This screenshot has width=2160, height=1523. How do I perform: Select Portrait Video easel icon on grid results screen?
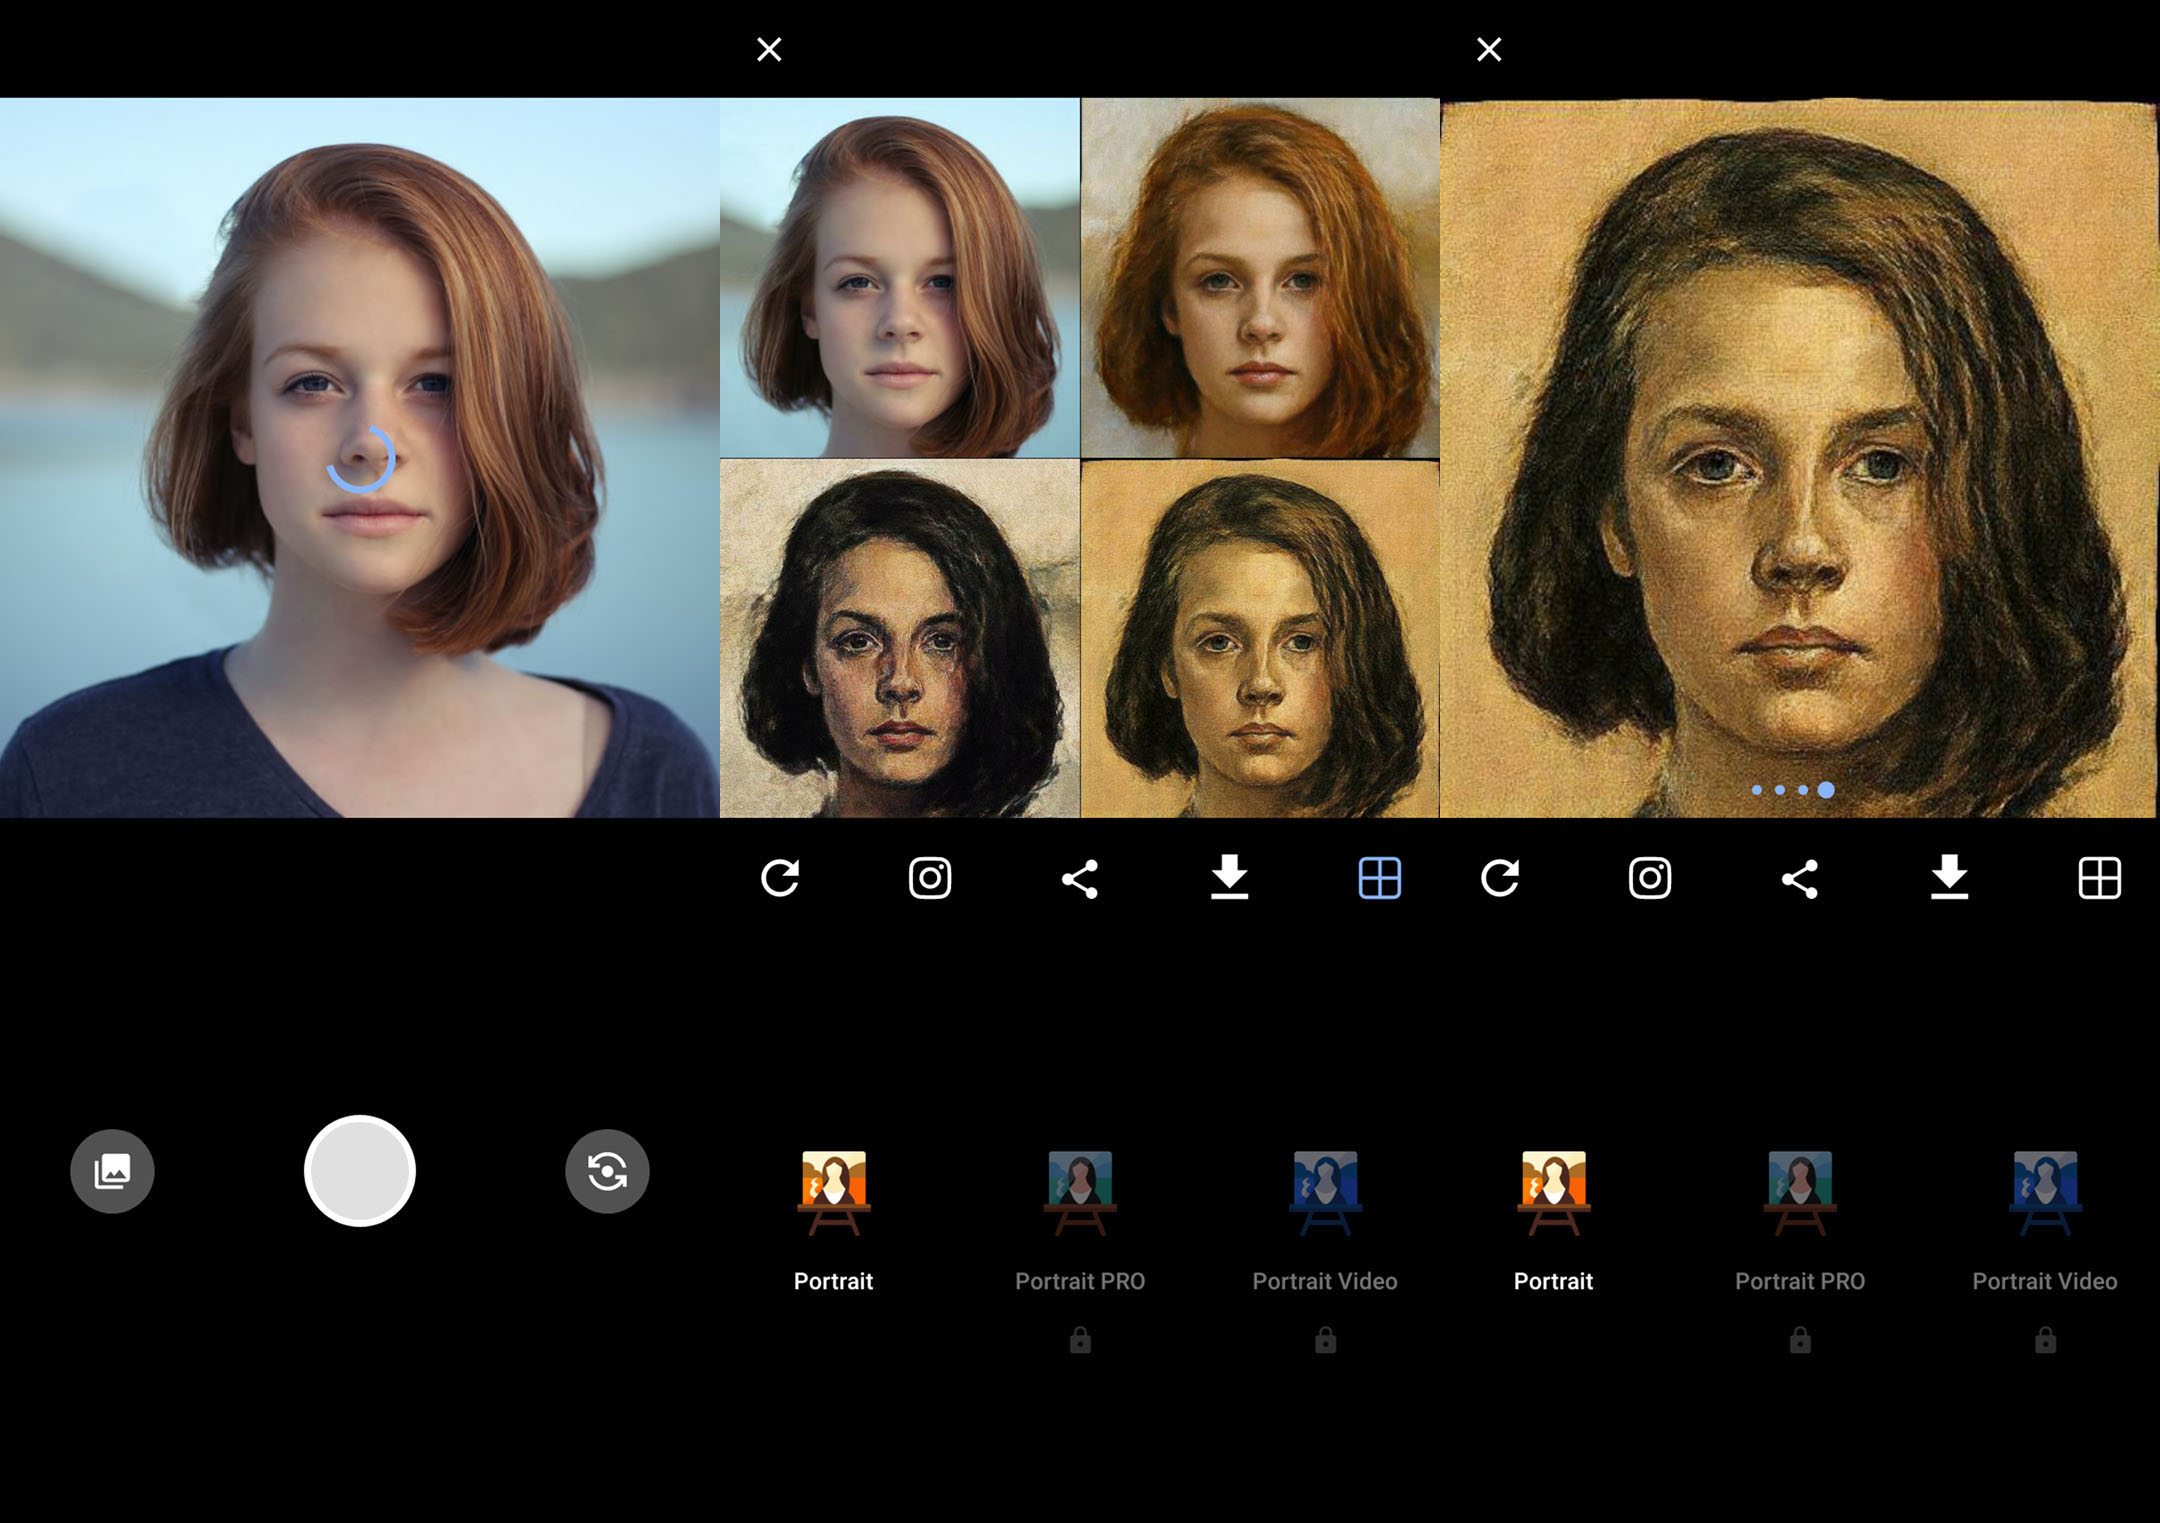[1326, 1193]
